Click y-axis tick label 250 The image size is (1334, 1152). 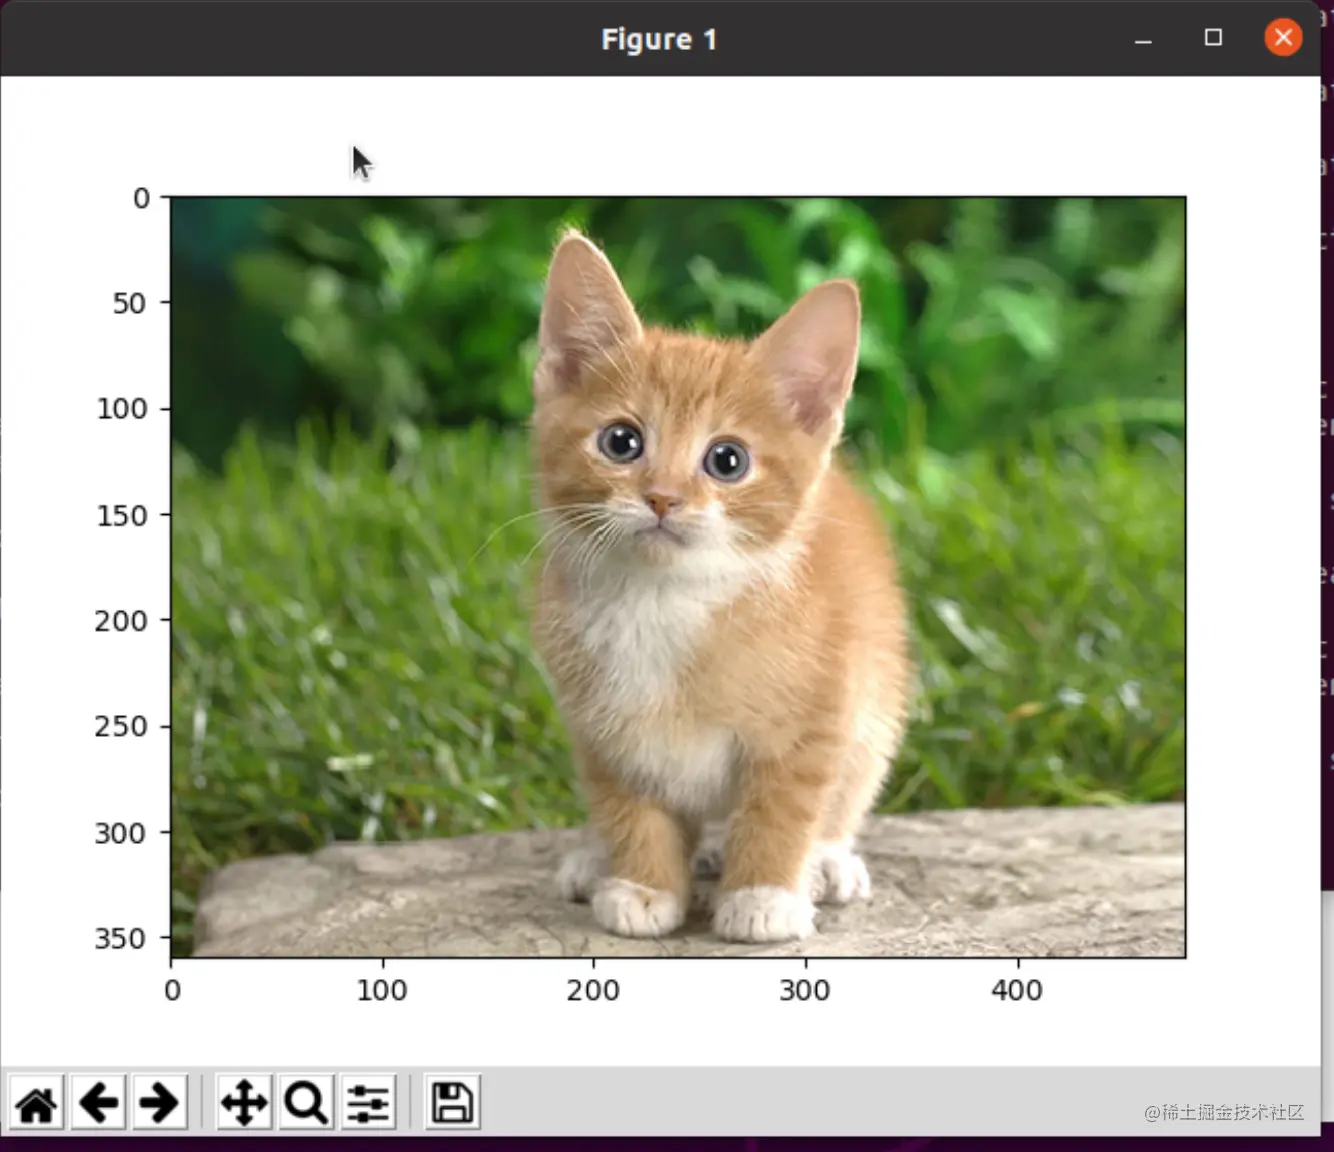tap(120, 726)
